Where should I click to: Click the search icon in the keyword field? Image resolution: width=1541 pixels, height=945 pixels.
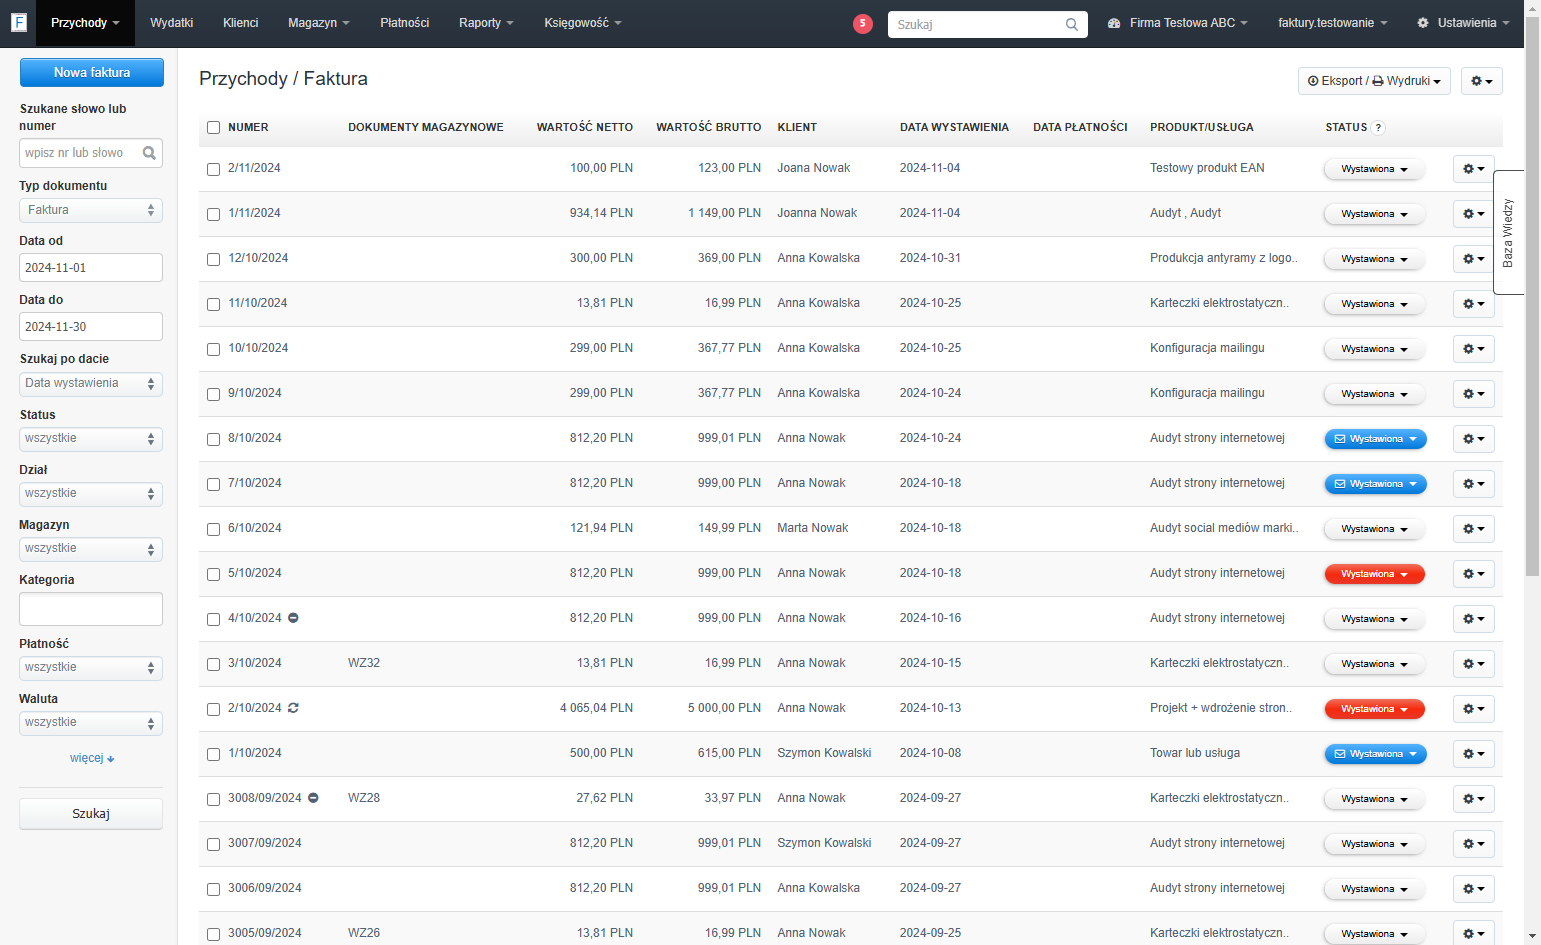[149, 153]
